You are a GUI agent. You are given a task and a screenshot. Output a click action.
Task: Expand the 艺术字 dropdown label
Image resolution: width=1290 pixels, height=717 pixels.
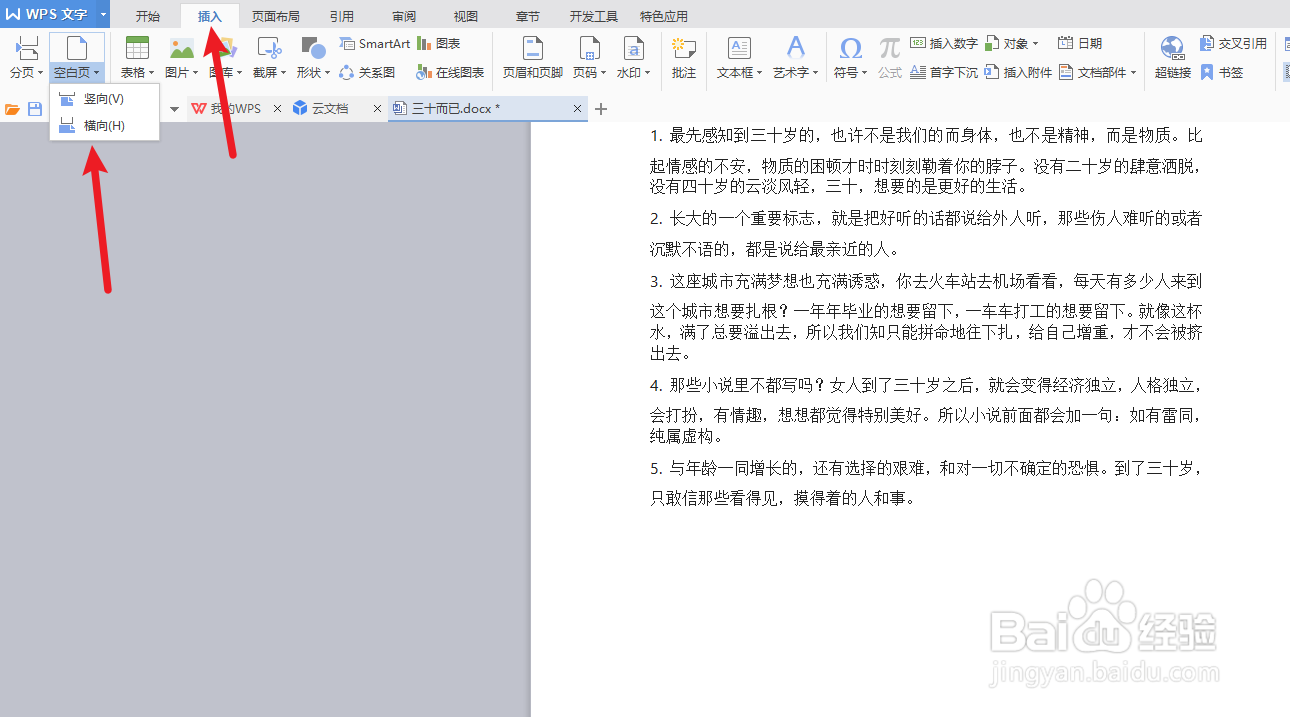795,73
